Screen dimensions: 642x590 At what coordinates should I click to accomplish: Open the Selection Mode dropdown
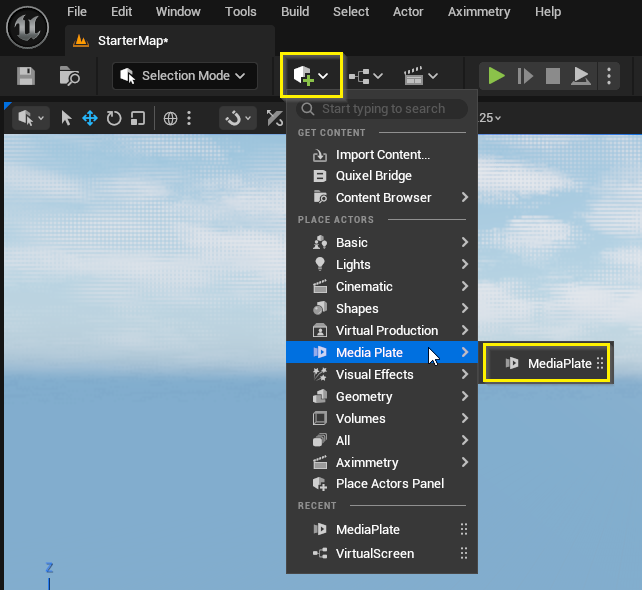(x=185, y=76)
